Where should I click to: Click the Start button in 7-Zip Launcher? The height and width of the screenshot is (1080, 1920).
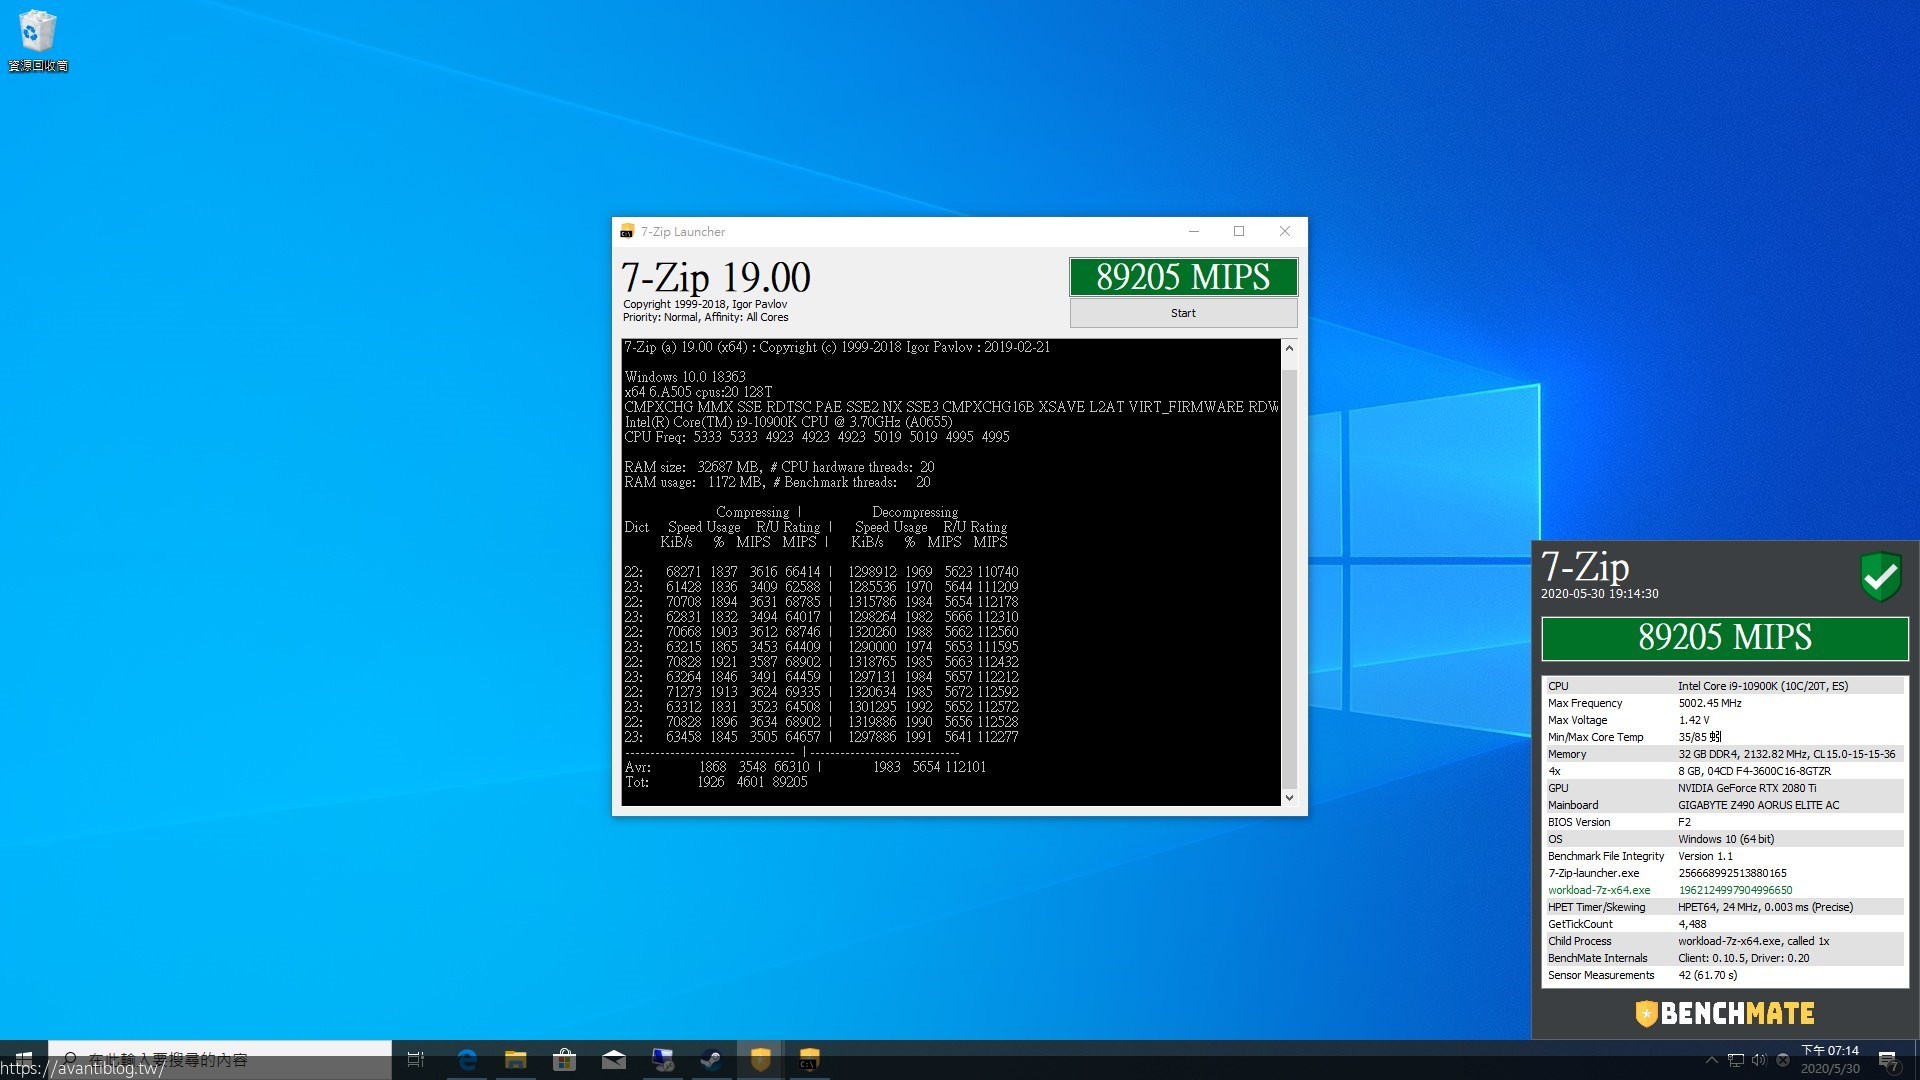(x=1183, y=313)
